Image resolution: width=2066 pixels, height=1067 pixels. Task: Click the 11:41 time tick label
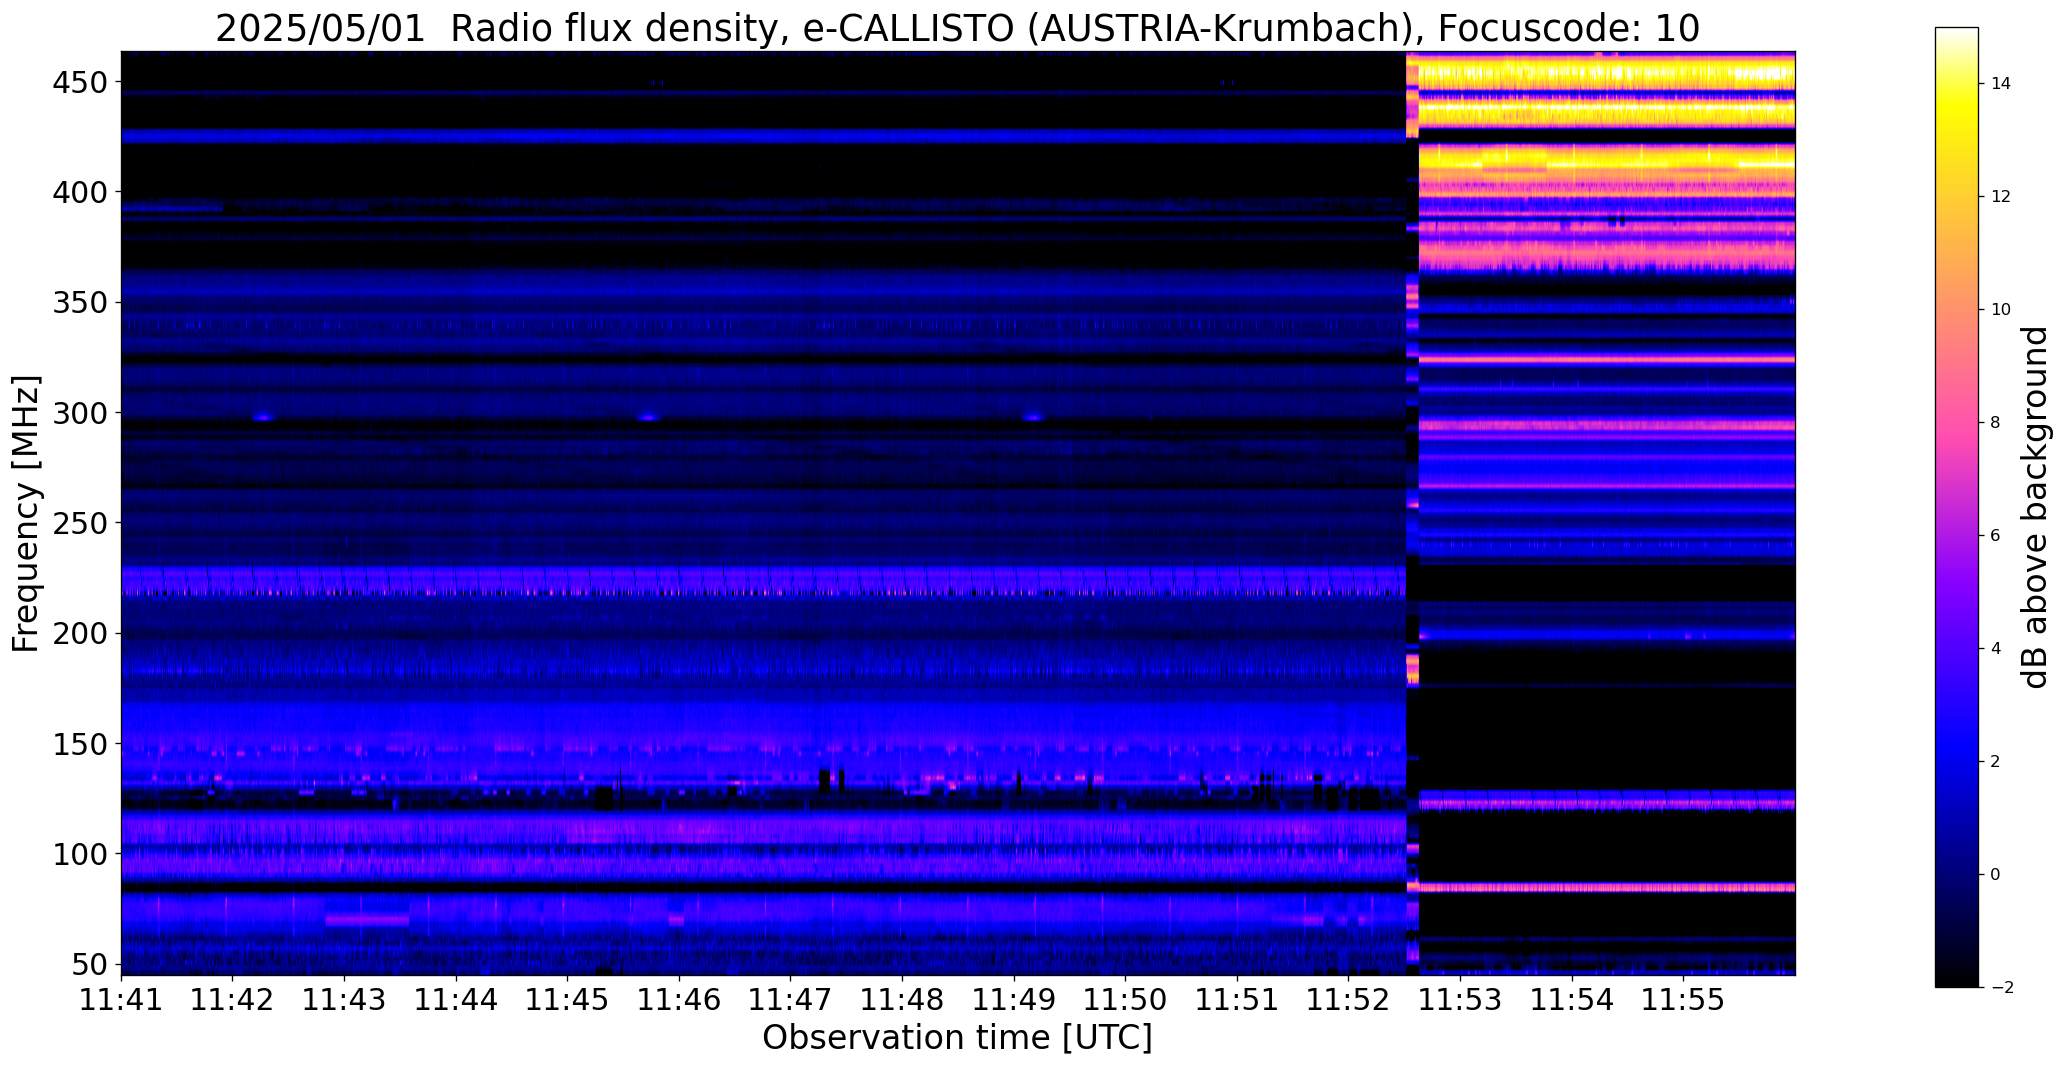[122, 999]
